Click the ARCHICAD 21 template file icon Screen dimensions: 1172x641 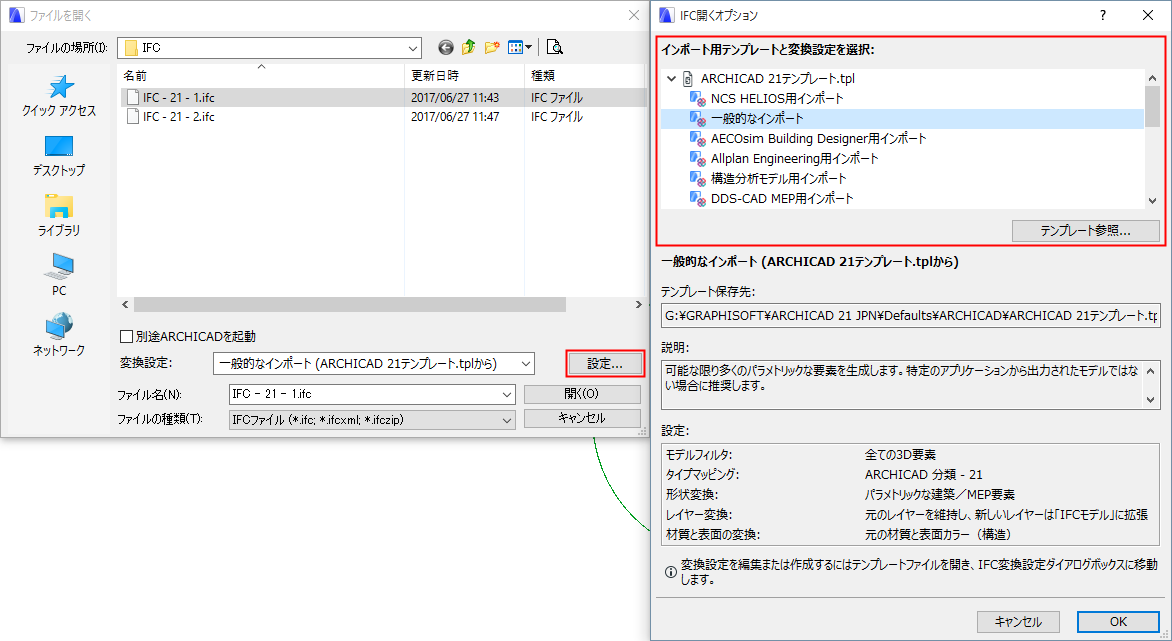click(x=688, y=78)
